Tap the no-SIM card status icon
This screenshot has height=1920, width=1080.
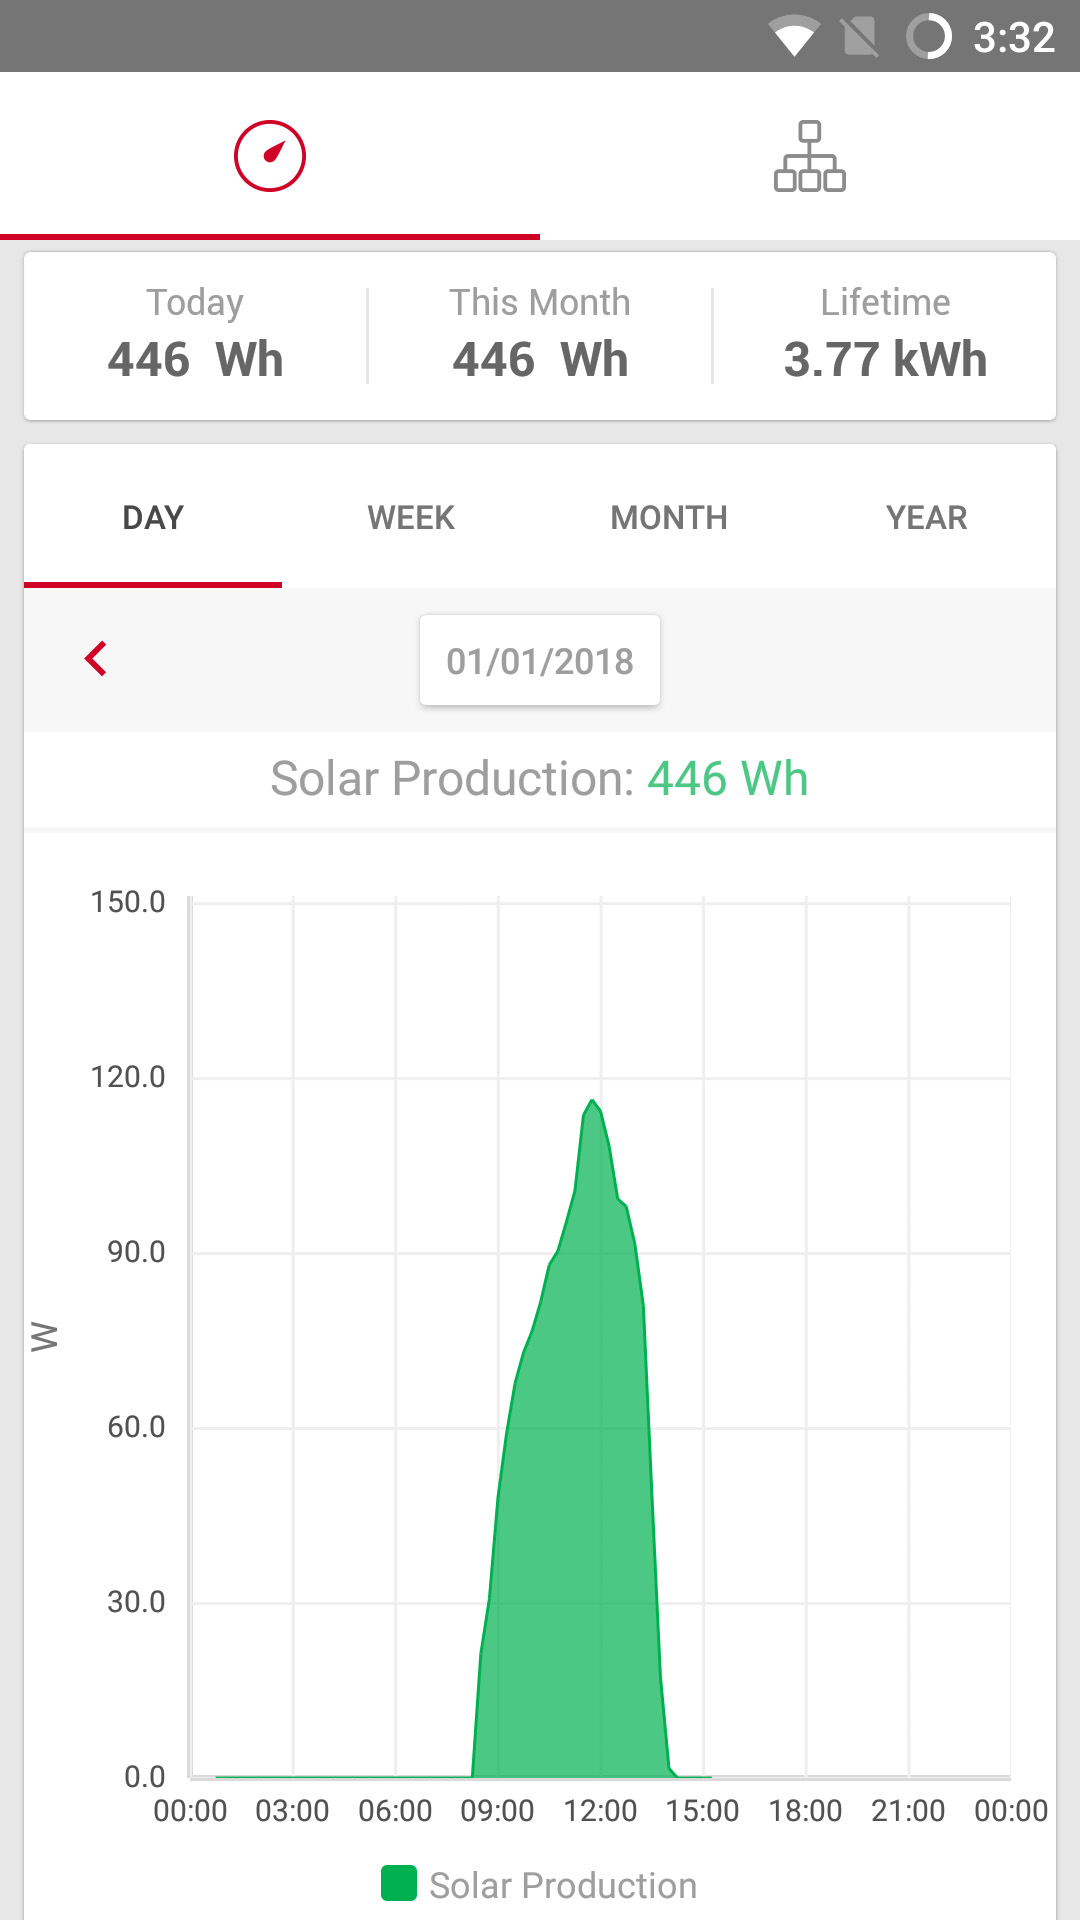coord(860,37)
